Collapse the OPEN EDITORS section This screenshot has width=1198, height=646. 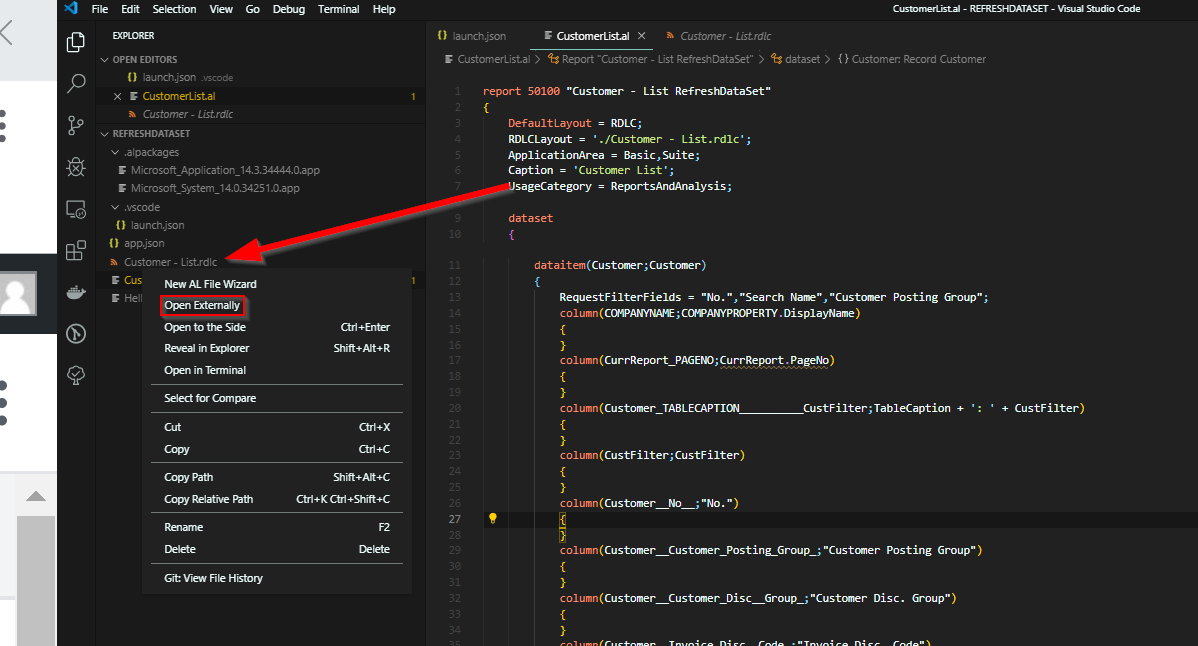tap(105, 60)
